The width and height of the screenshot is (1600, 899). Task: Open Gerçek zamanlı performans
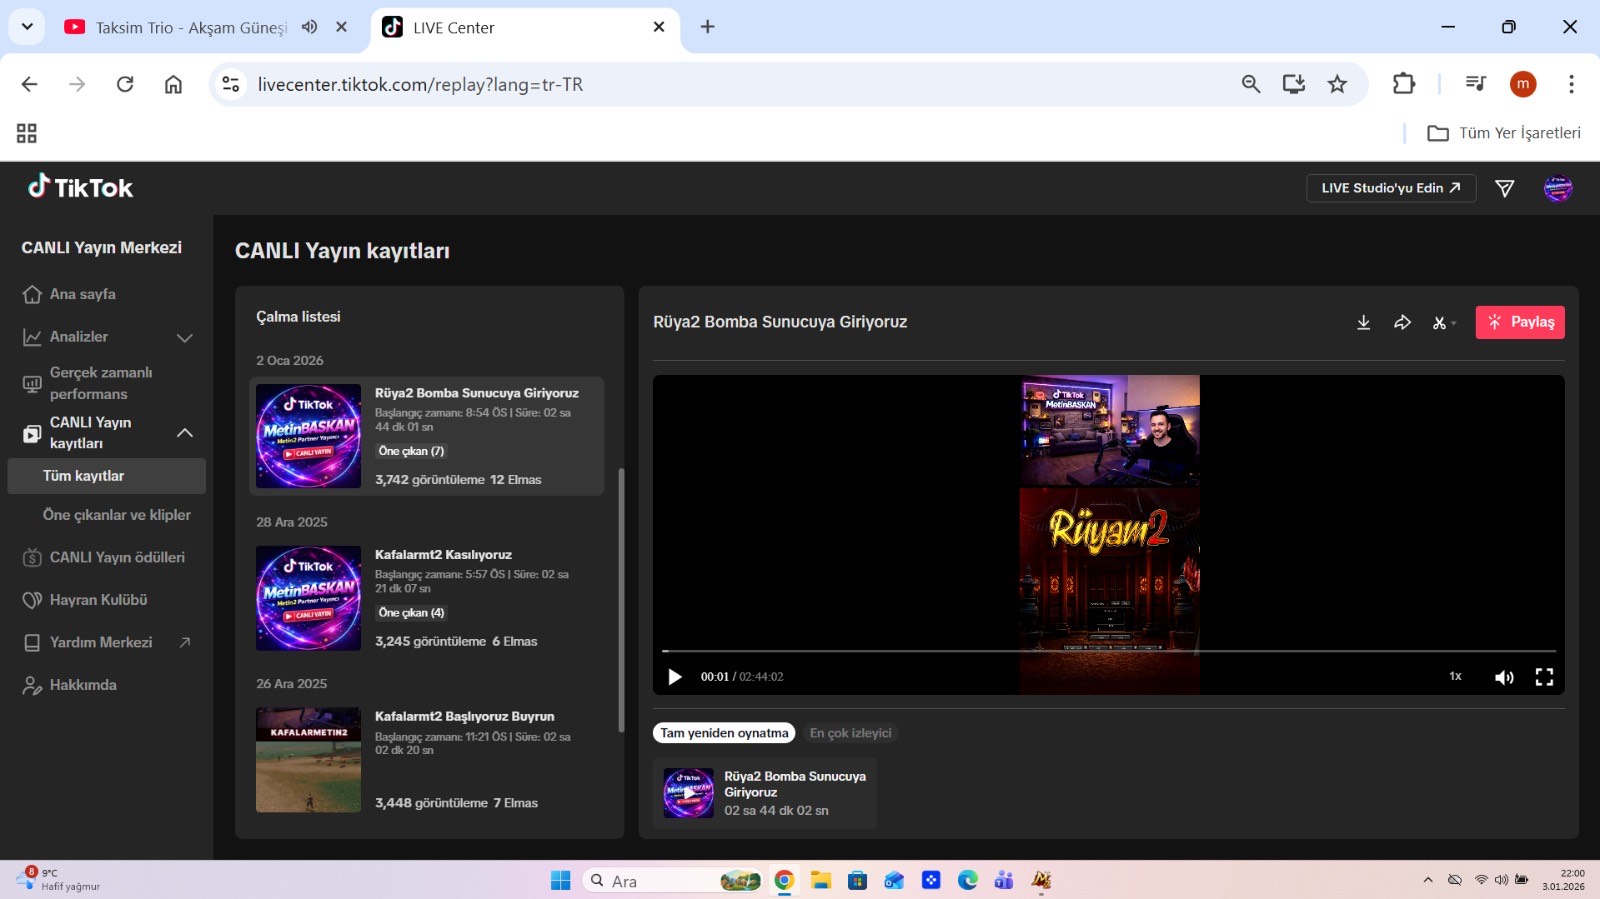101,383
